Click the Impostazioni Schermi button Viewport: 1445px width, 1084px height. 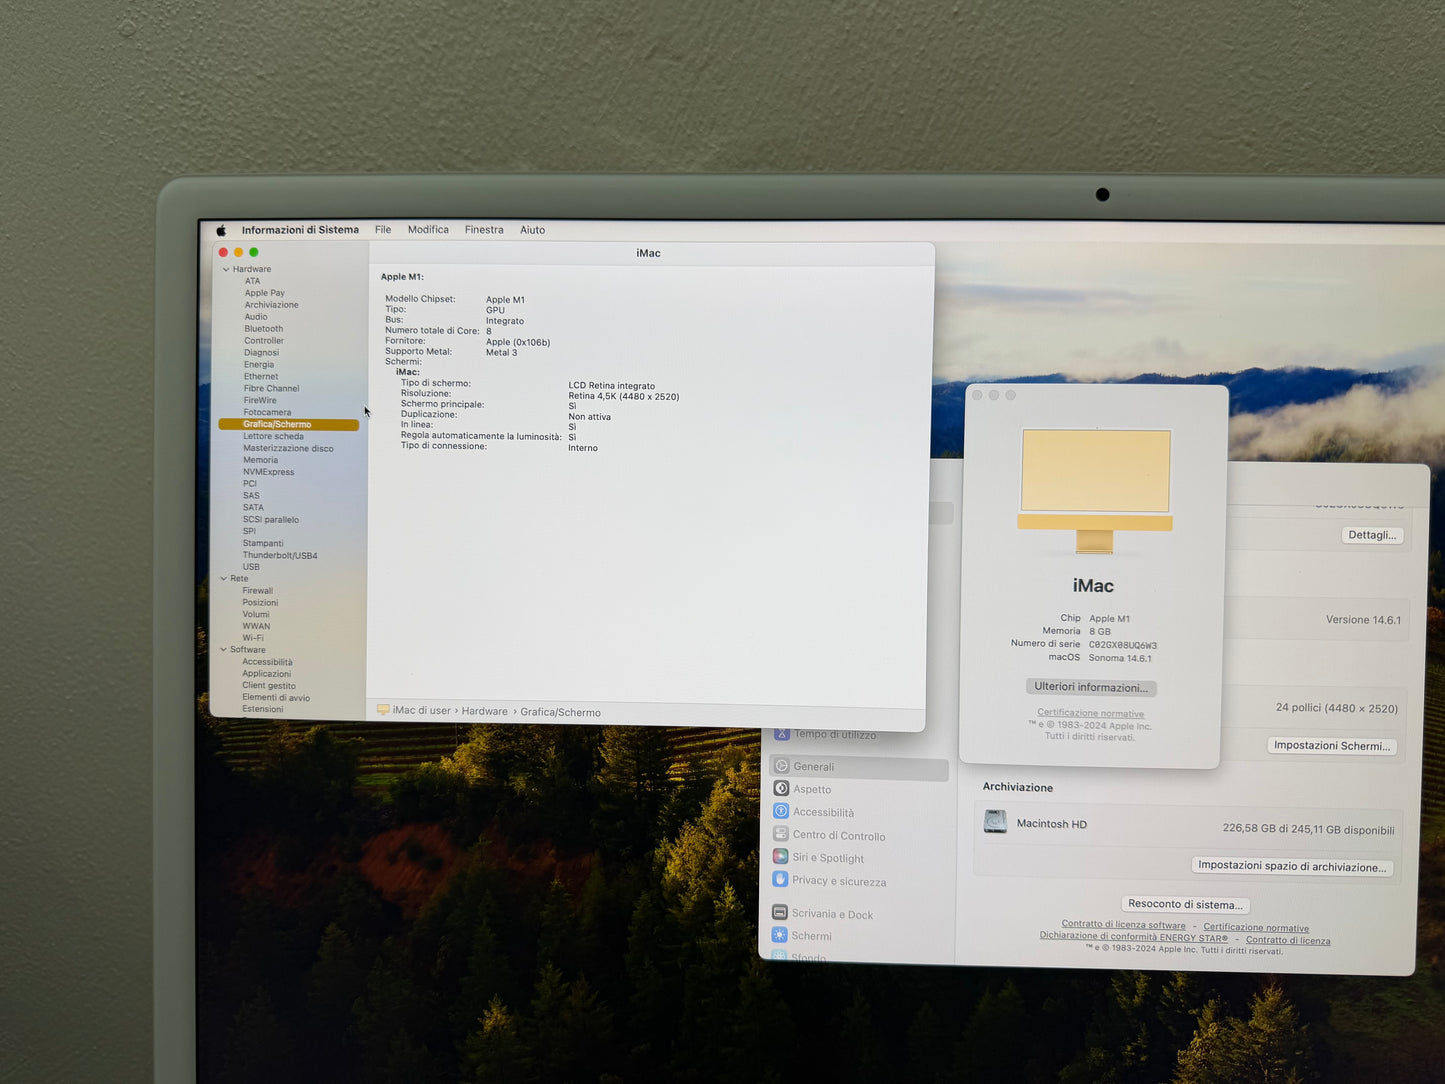point(1332,745)
